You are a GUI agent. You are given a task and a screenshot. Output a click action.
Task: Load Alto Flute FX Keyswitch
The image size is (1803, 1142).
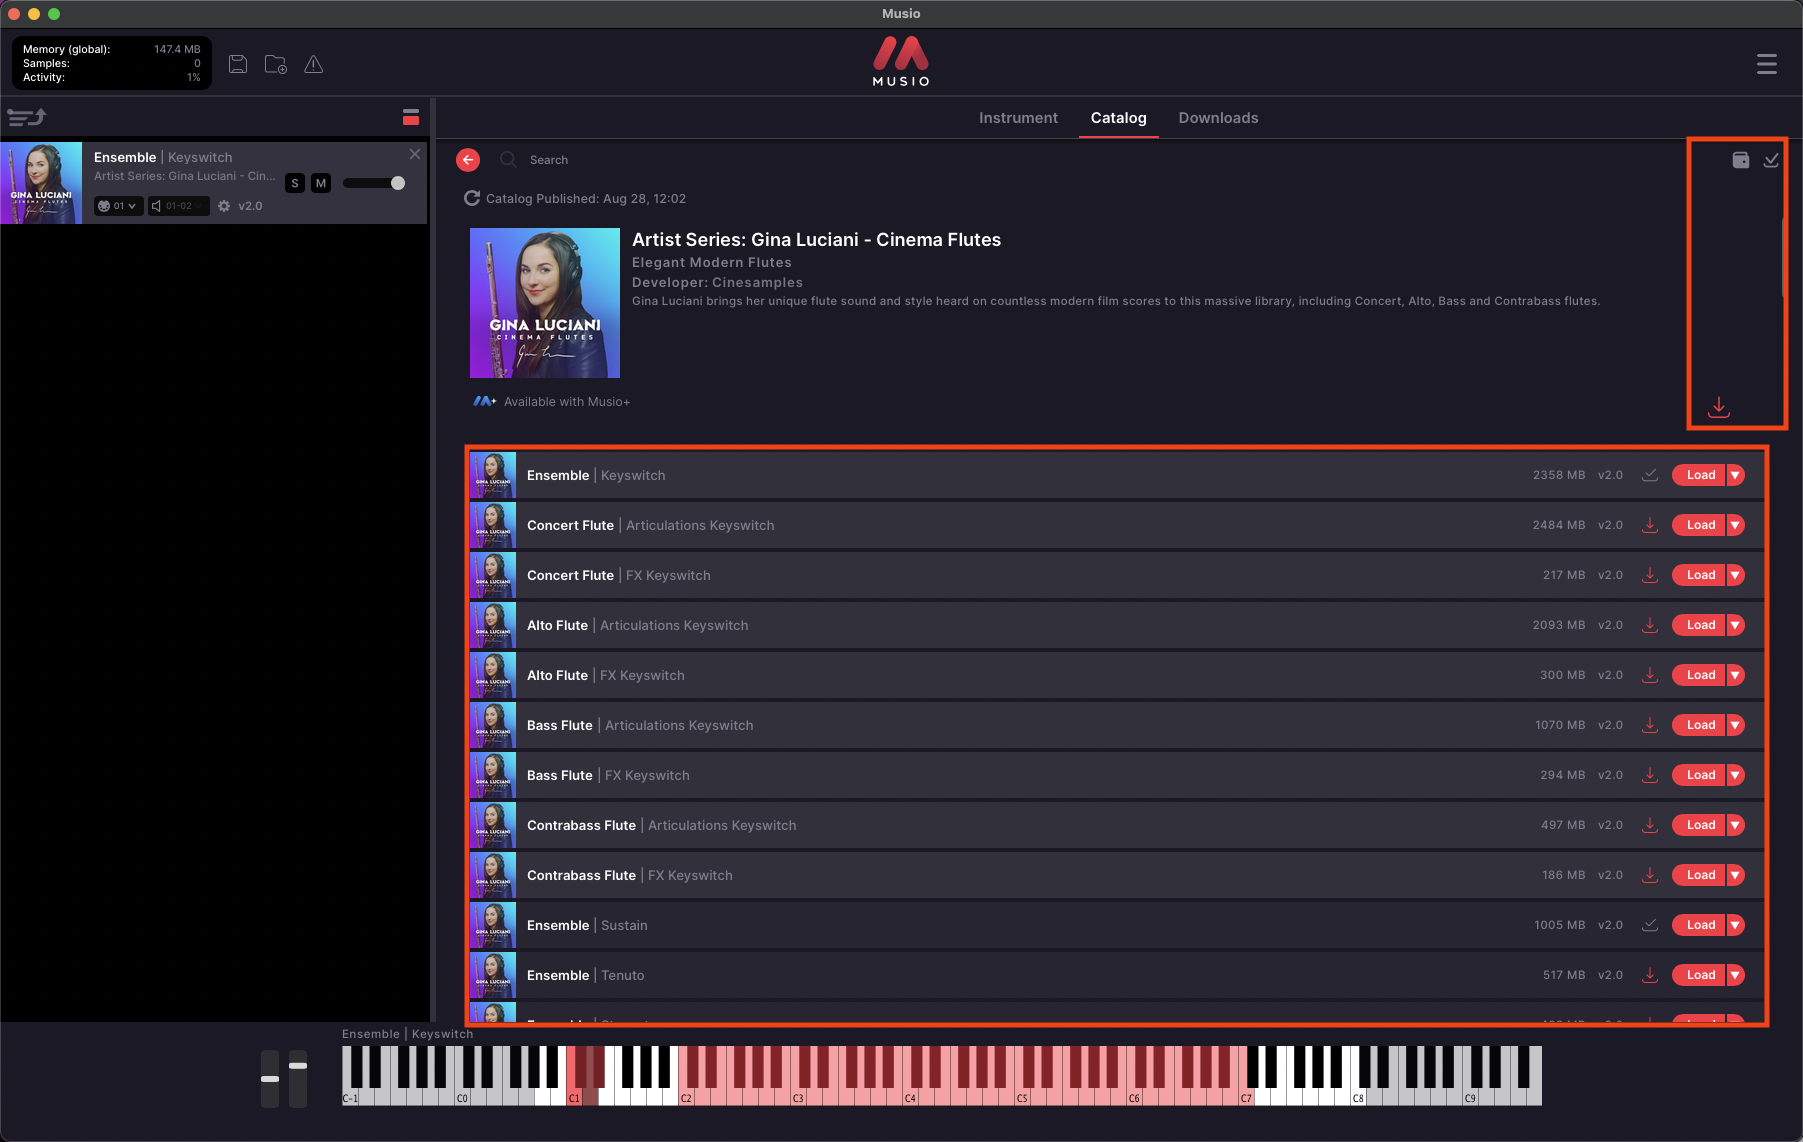tap(1699, 675)
